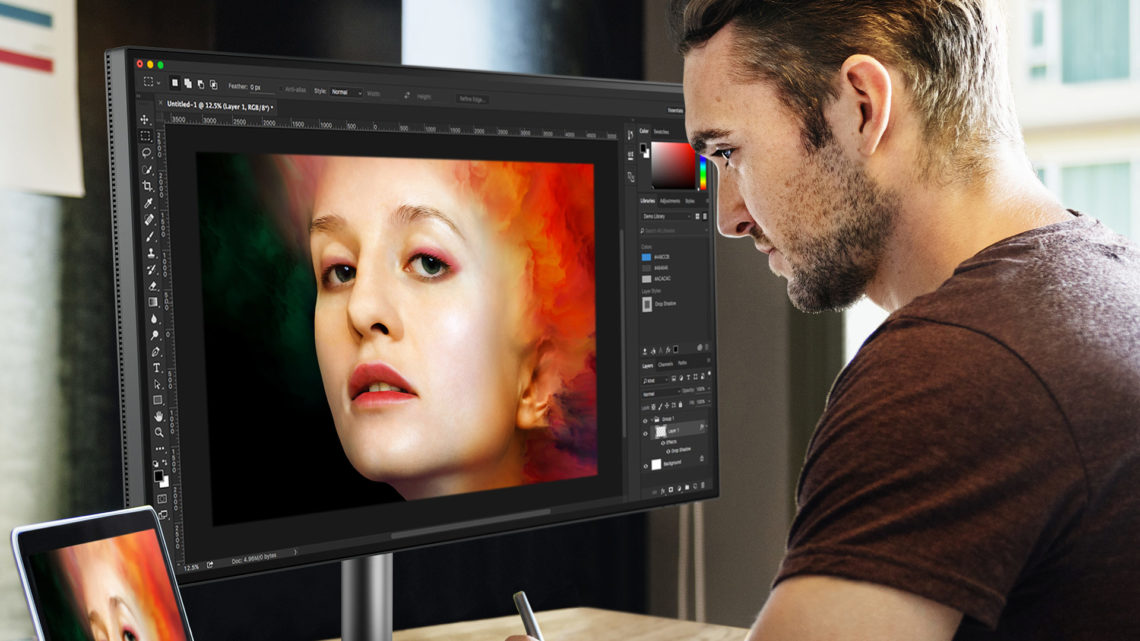The height and width of the screenshot is (641, 1140).
Task: Click the Zoom magnifier tool
Action: 159,432
